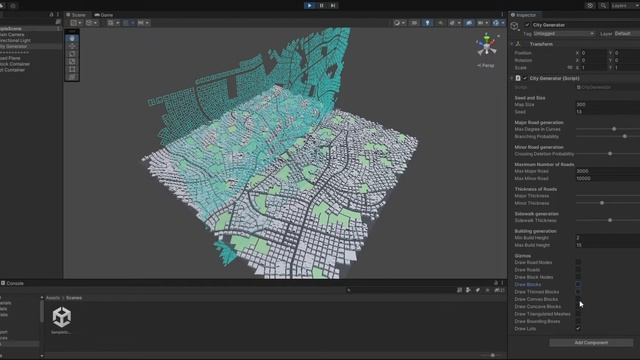This screenshot has height=360, width=640.
Task: Open the Inspector tab
Action: tap(524, 15)
